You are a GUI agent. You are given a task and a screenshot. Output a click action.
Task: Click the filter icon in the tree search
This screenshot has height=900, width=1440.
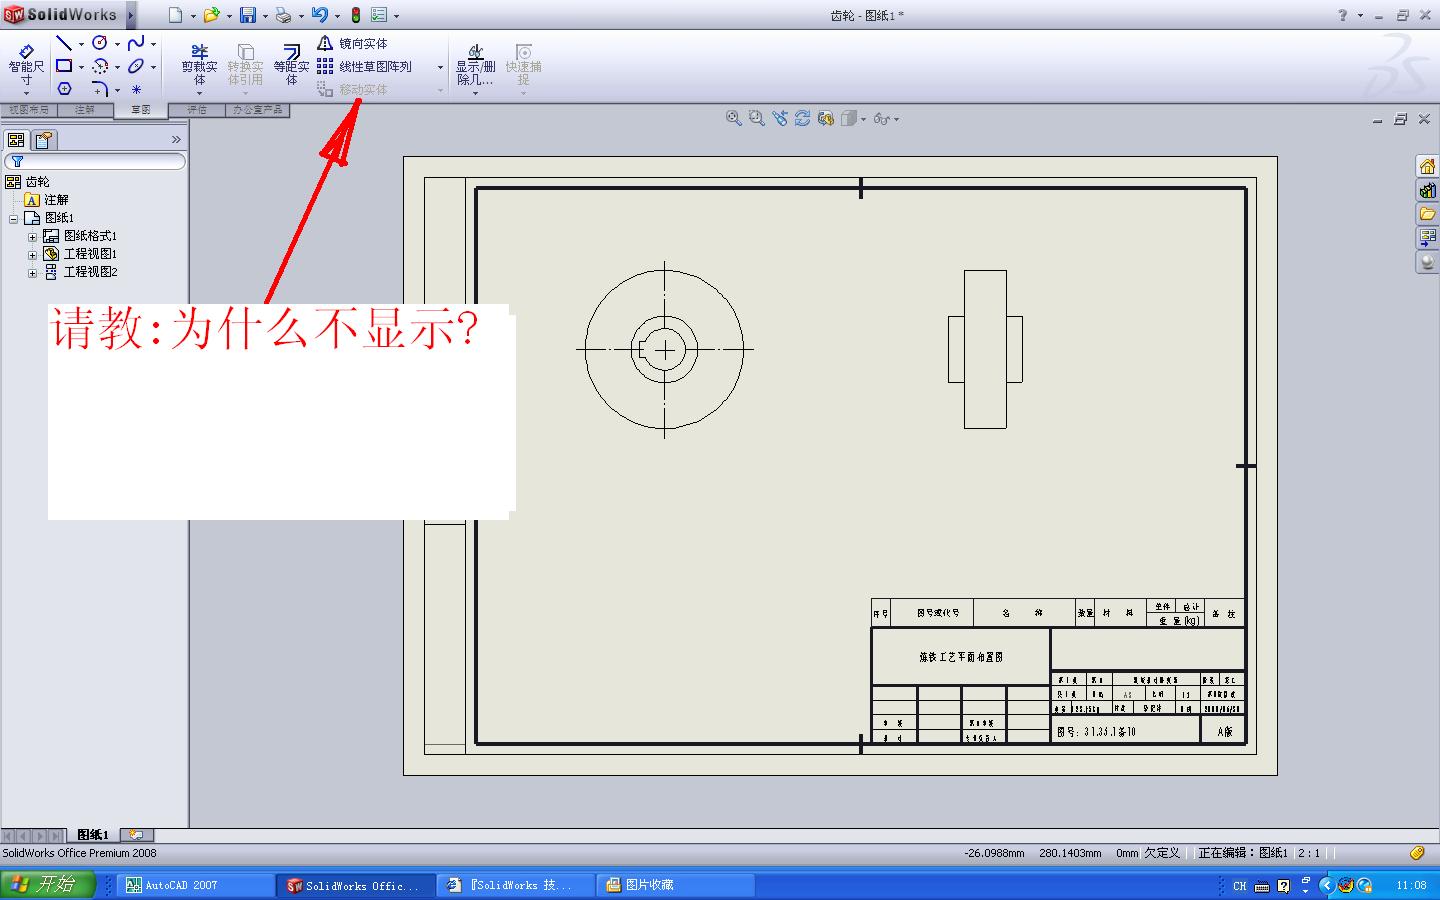point(17,161)
